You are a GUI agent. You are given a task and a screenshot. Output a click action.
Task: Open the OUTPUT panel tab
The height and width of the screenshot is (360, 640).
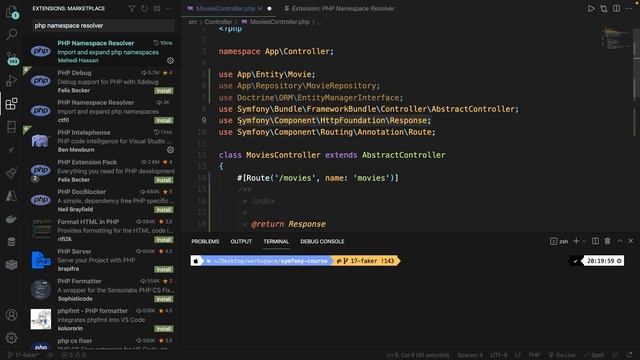(241, 242)
